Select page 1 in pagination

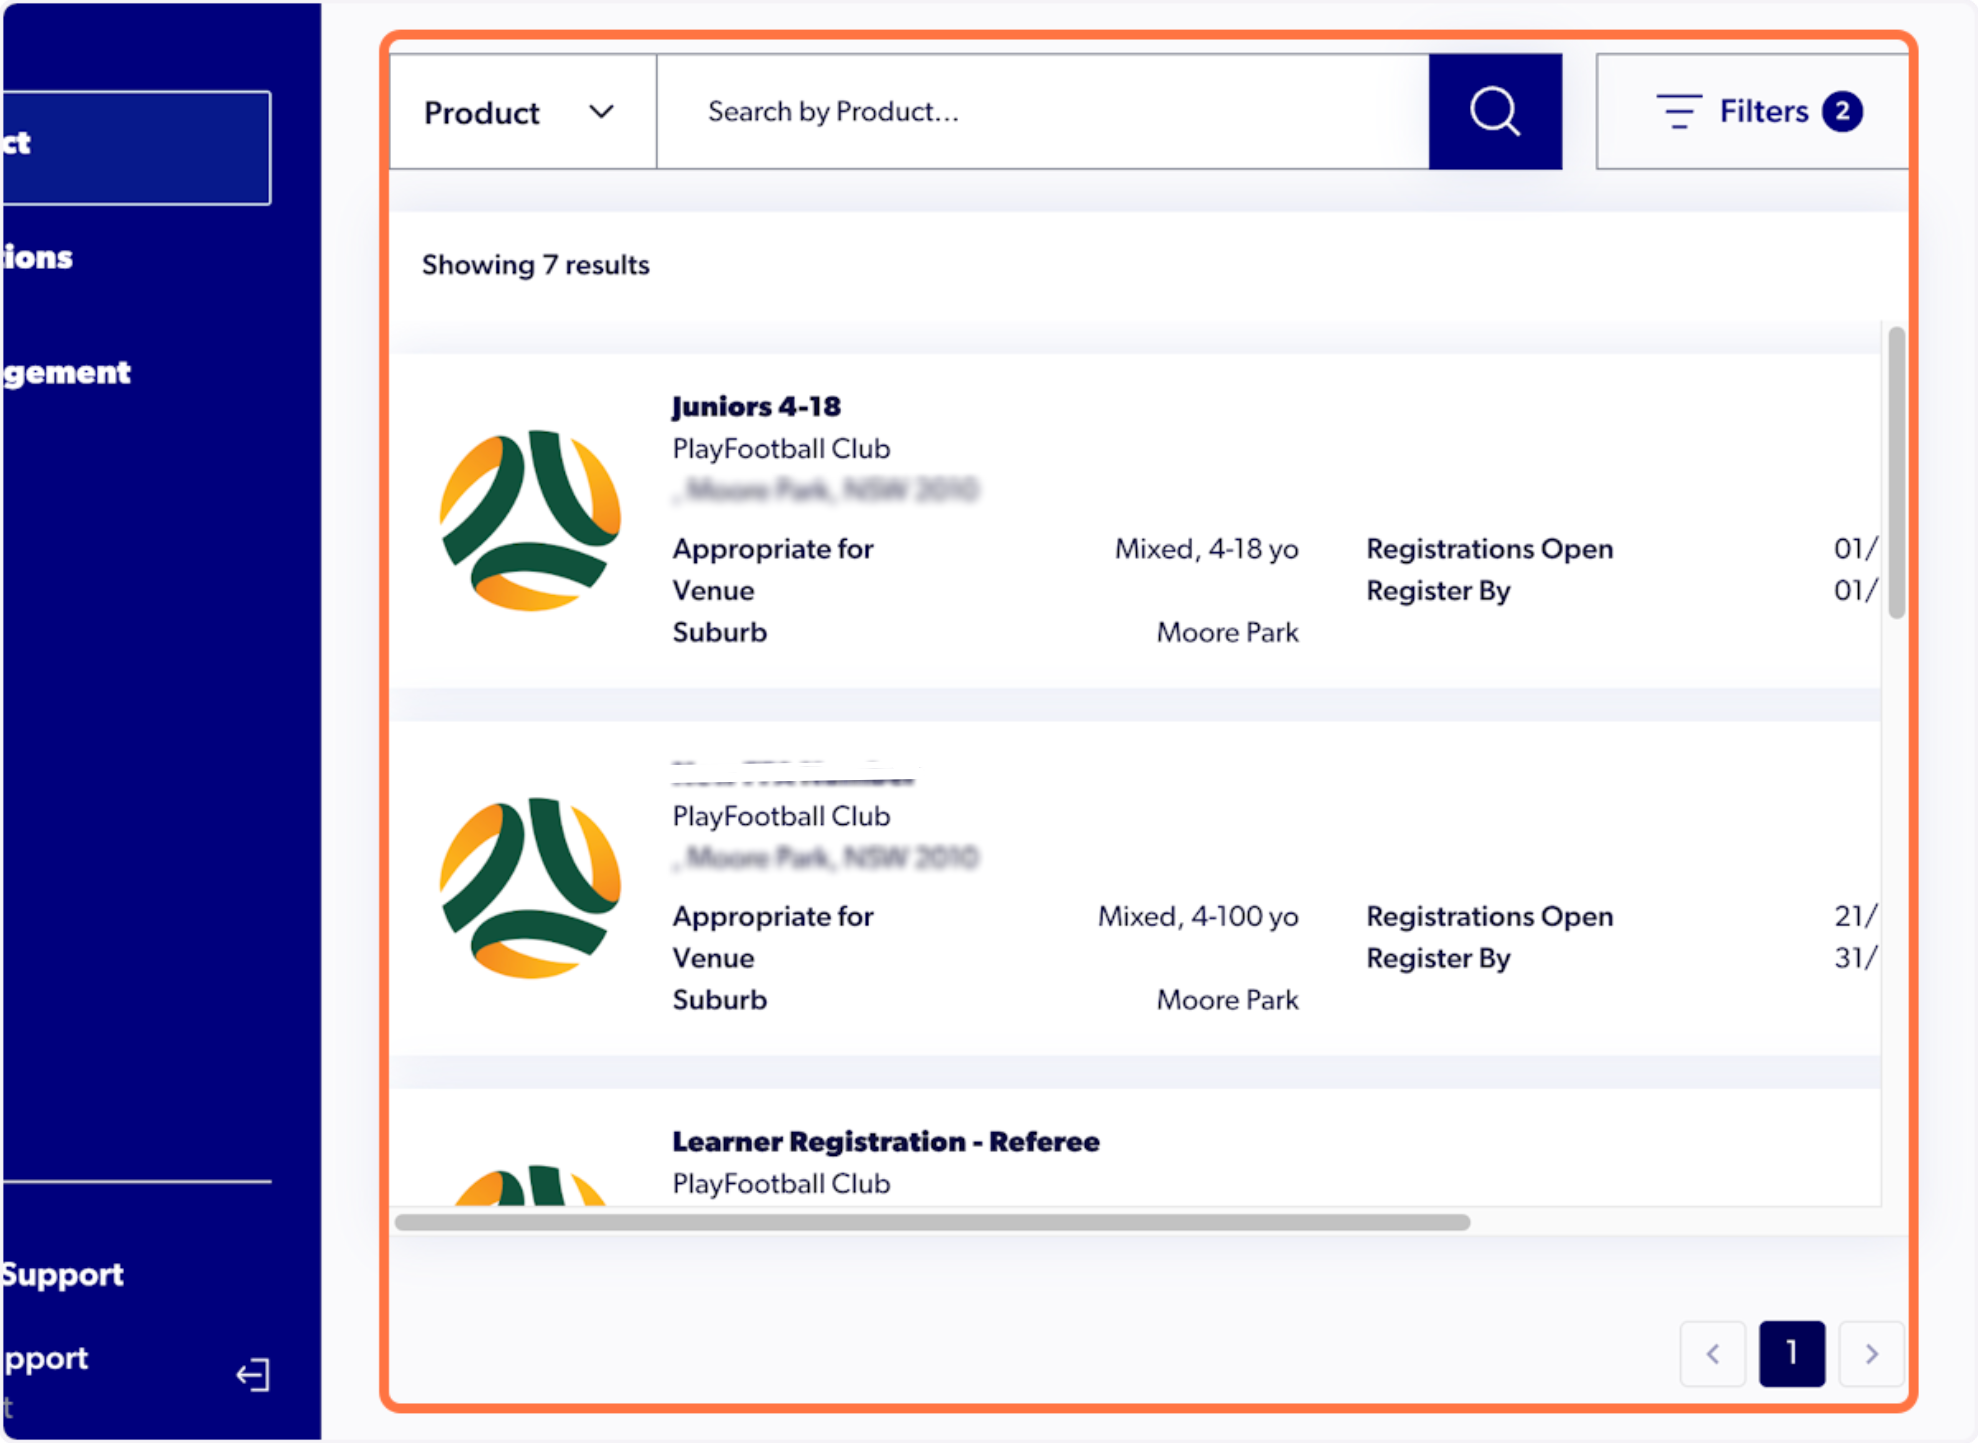(x=1792, y=1354)
